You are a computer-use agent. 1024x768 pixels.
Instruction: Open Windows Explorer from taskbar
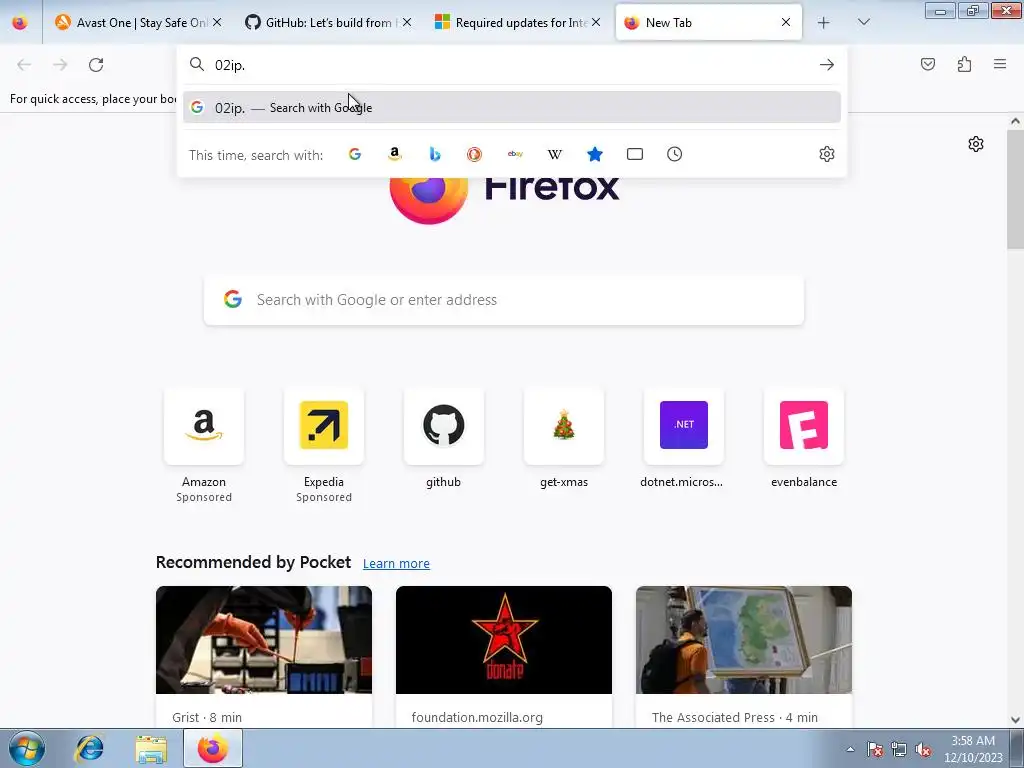[x=151, y=748]
